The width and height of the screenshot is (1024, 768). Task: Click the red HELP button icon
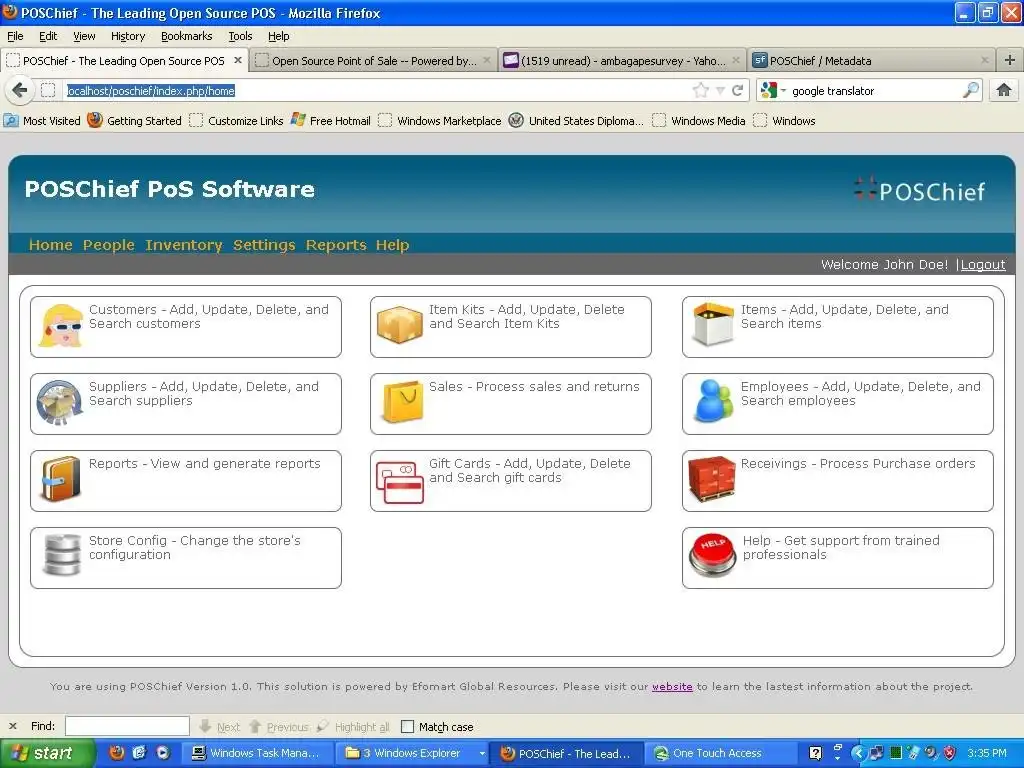click(x=712, y=556)
